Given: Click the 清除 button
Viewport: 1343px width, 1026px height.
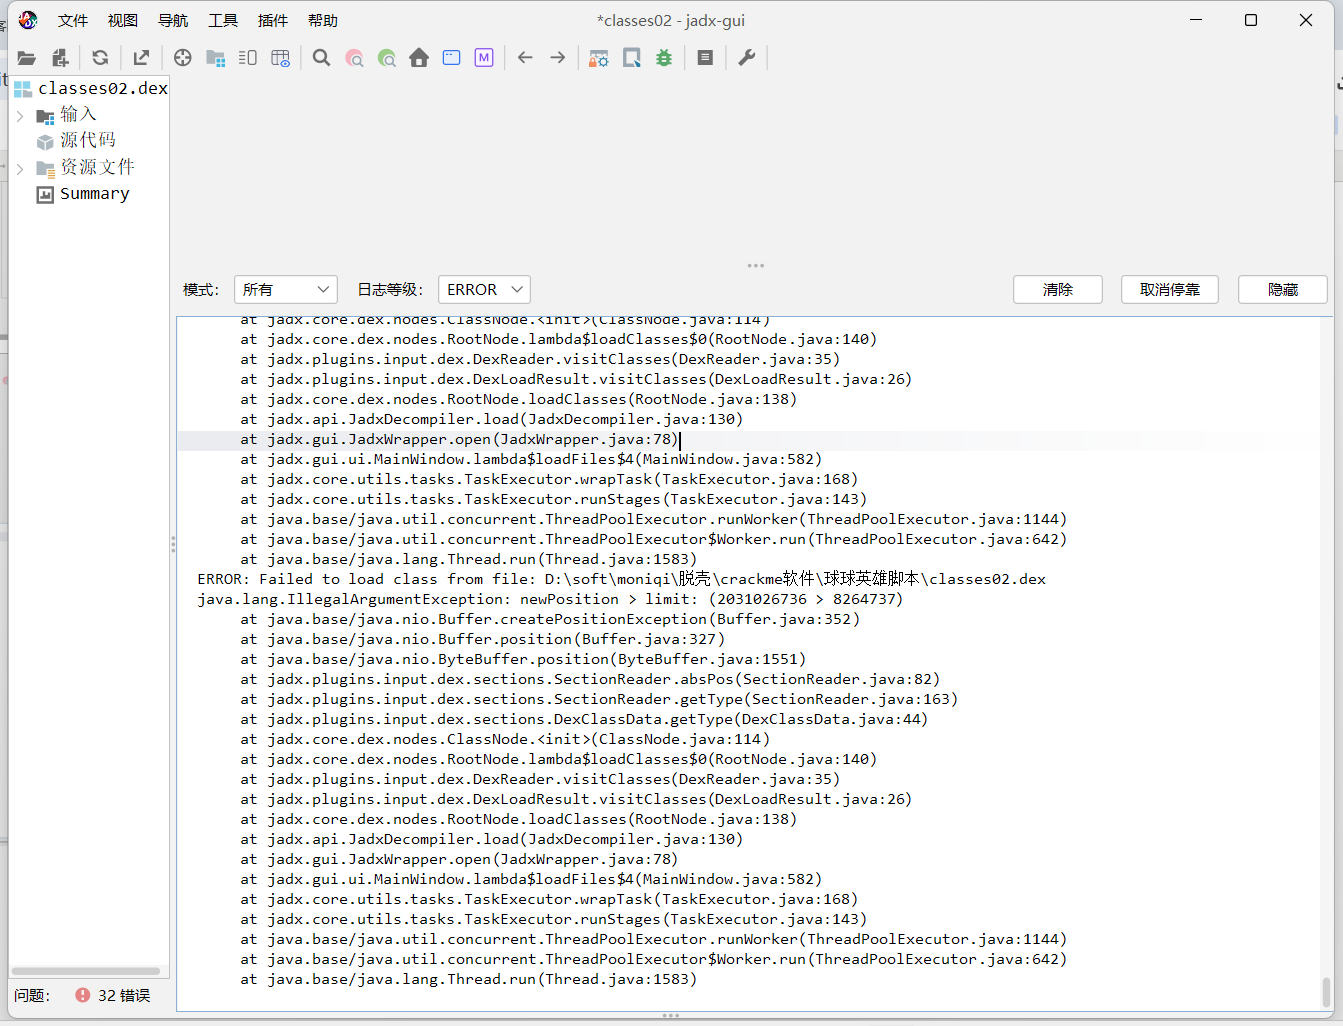Looking at the screenshot, I should [x=1058, y=289].
